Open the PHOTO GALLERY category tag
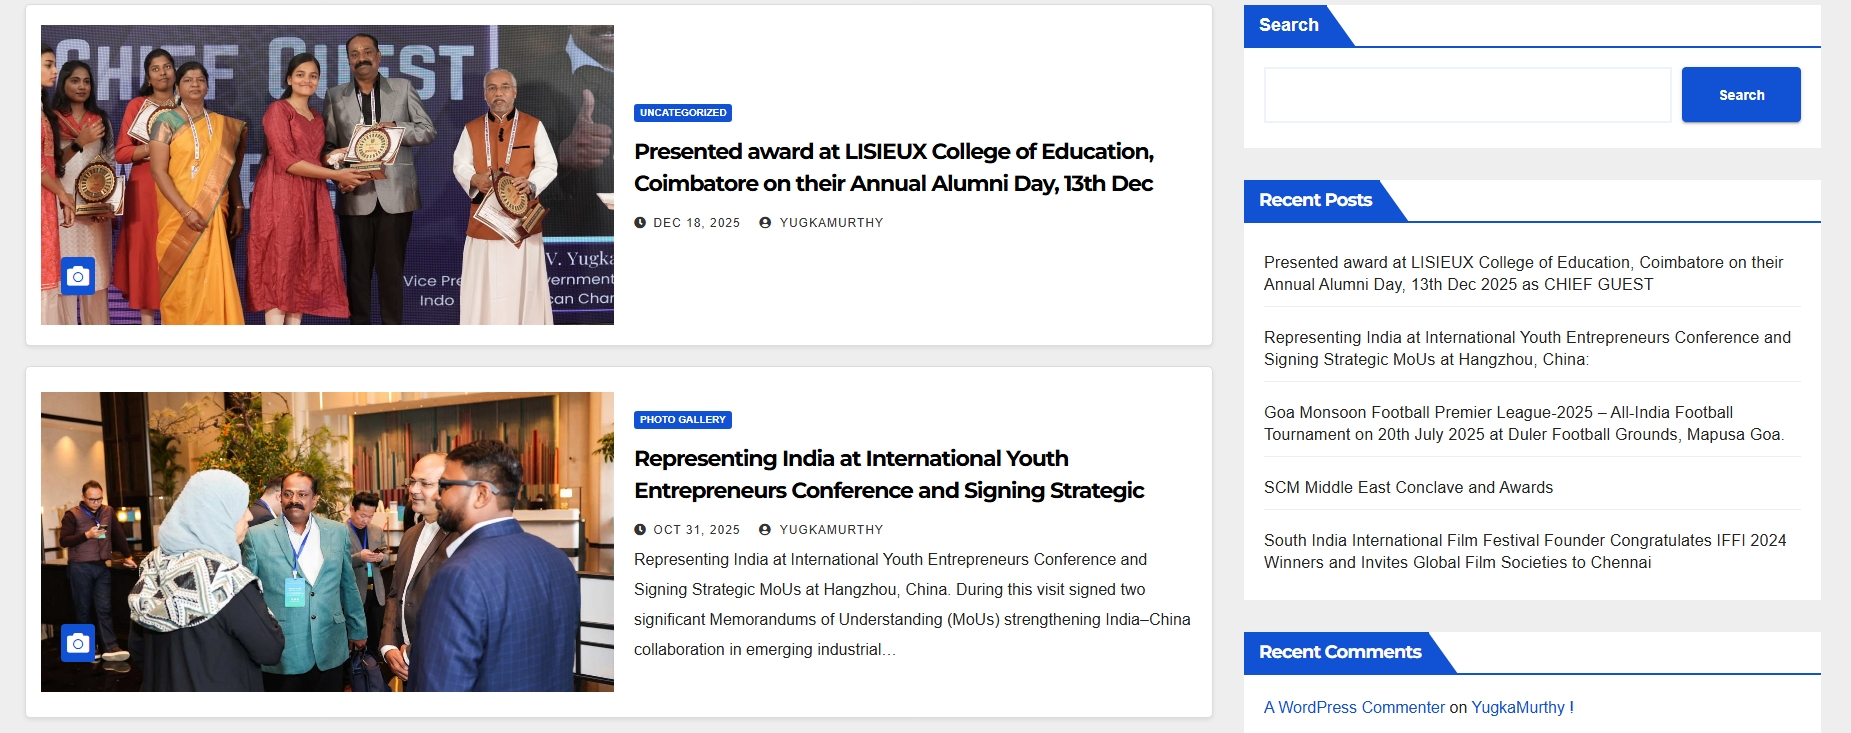The width and height of the screenshot is (1851, 733). [x=683, y=420]
